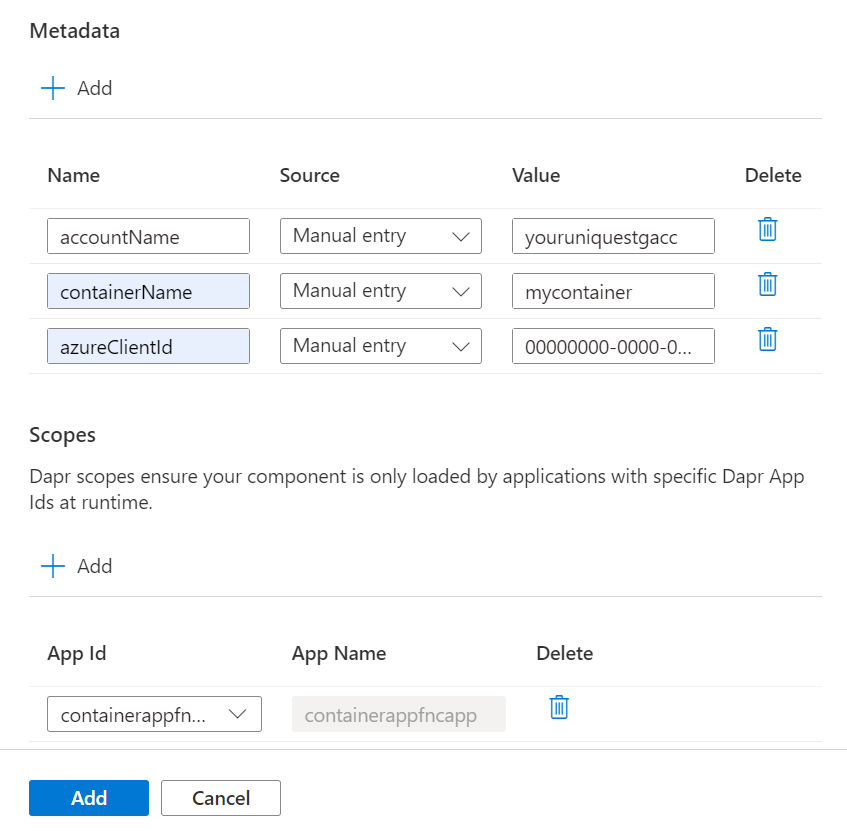
Task: Click the Add label under Metadata
Action: [95, 88]
